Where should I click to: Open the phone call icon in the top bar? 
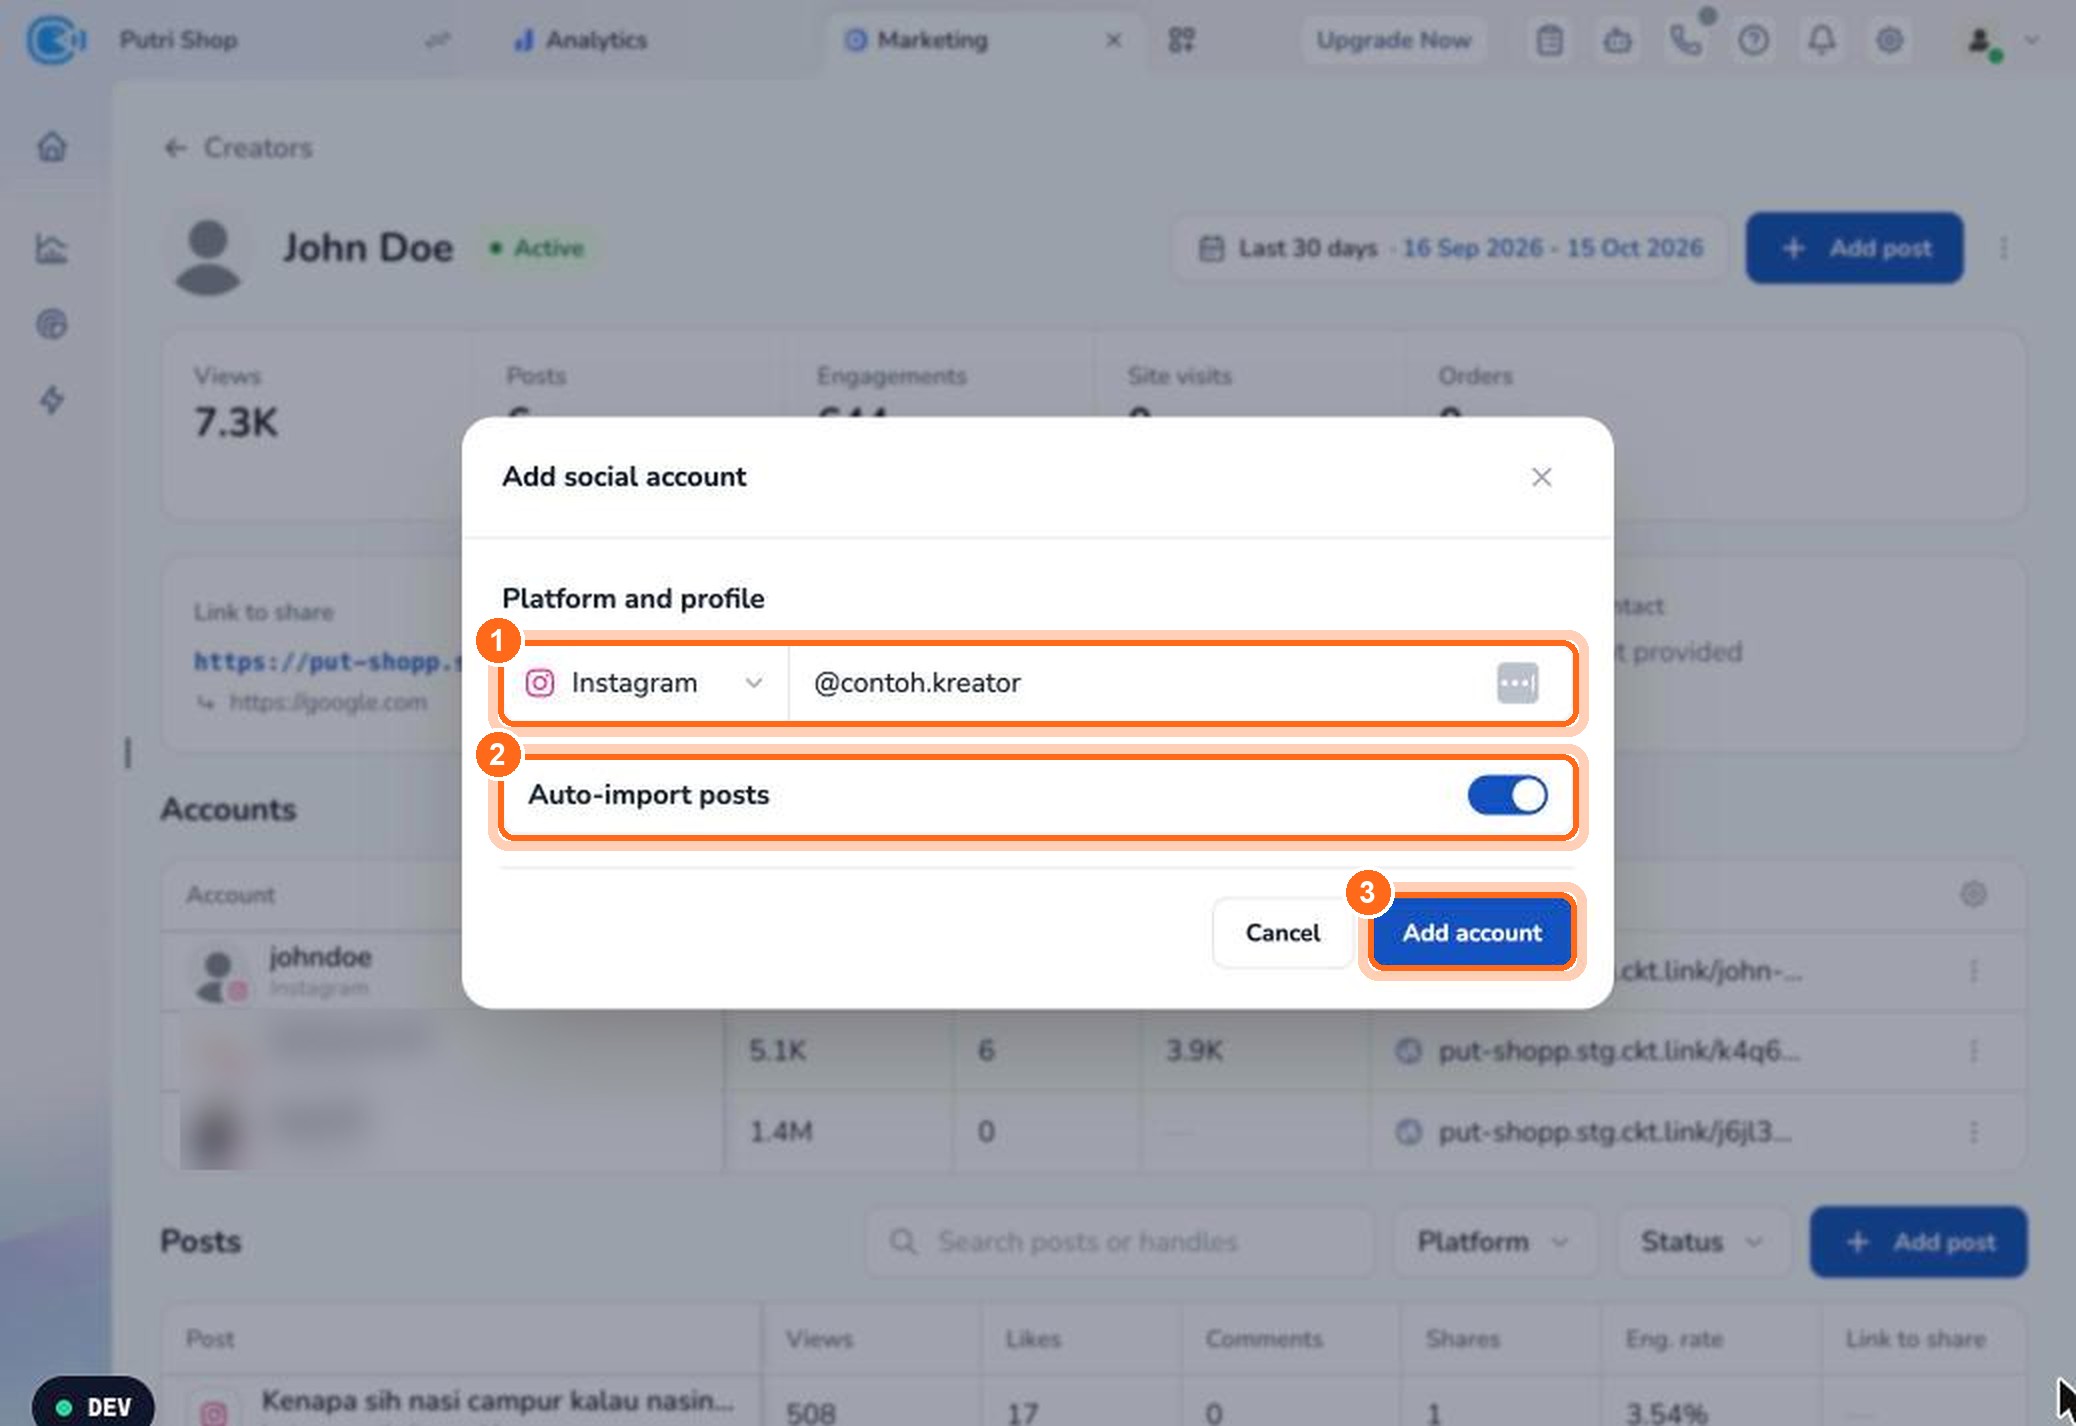coord(1685,40)
